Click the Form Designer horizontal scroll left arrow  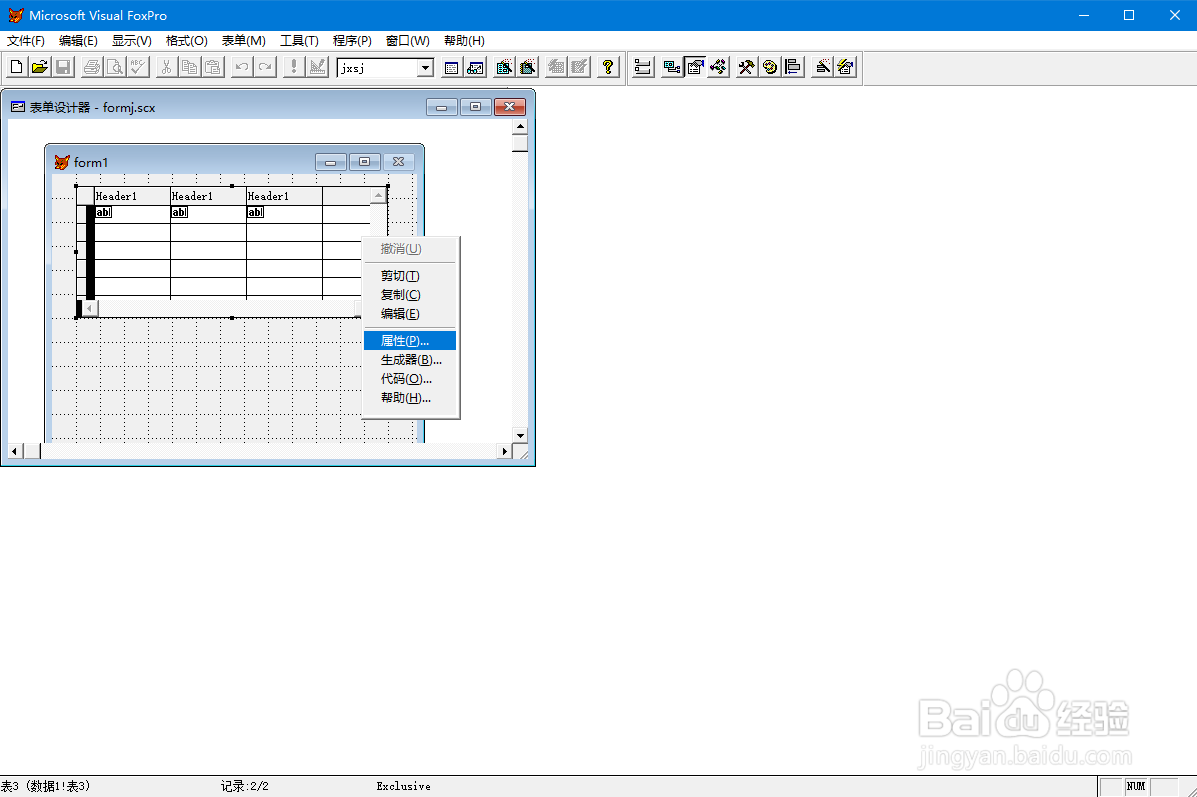(x=15, y=451)
